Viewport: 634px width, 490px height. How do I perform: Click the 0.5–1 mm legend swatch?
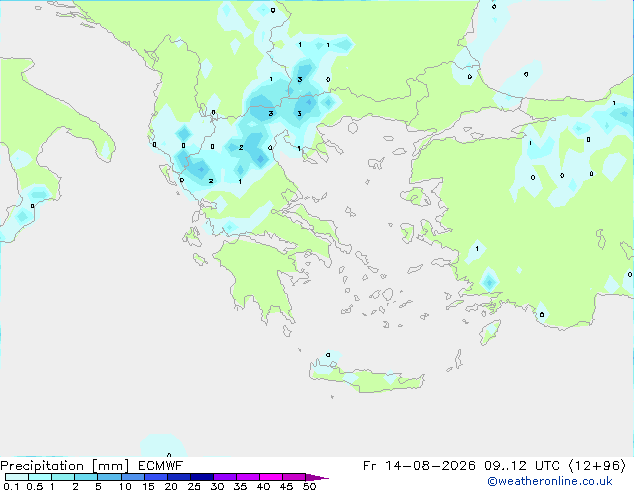click(x=40, y=477)
